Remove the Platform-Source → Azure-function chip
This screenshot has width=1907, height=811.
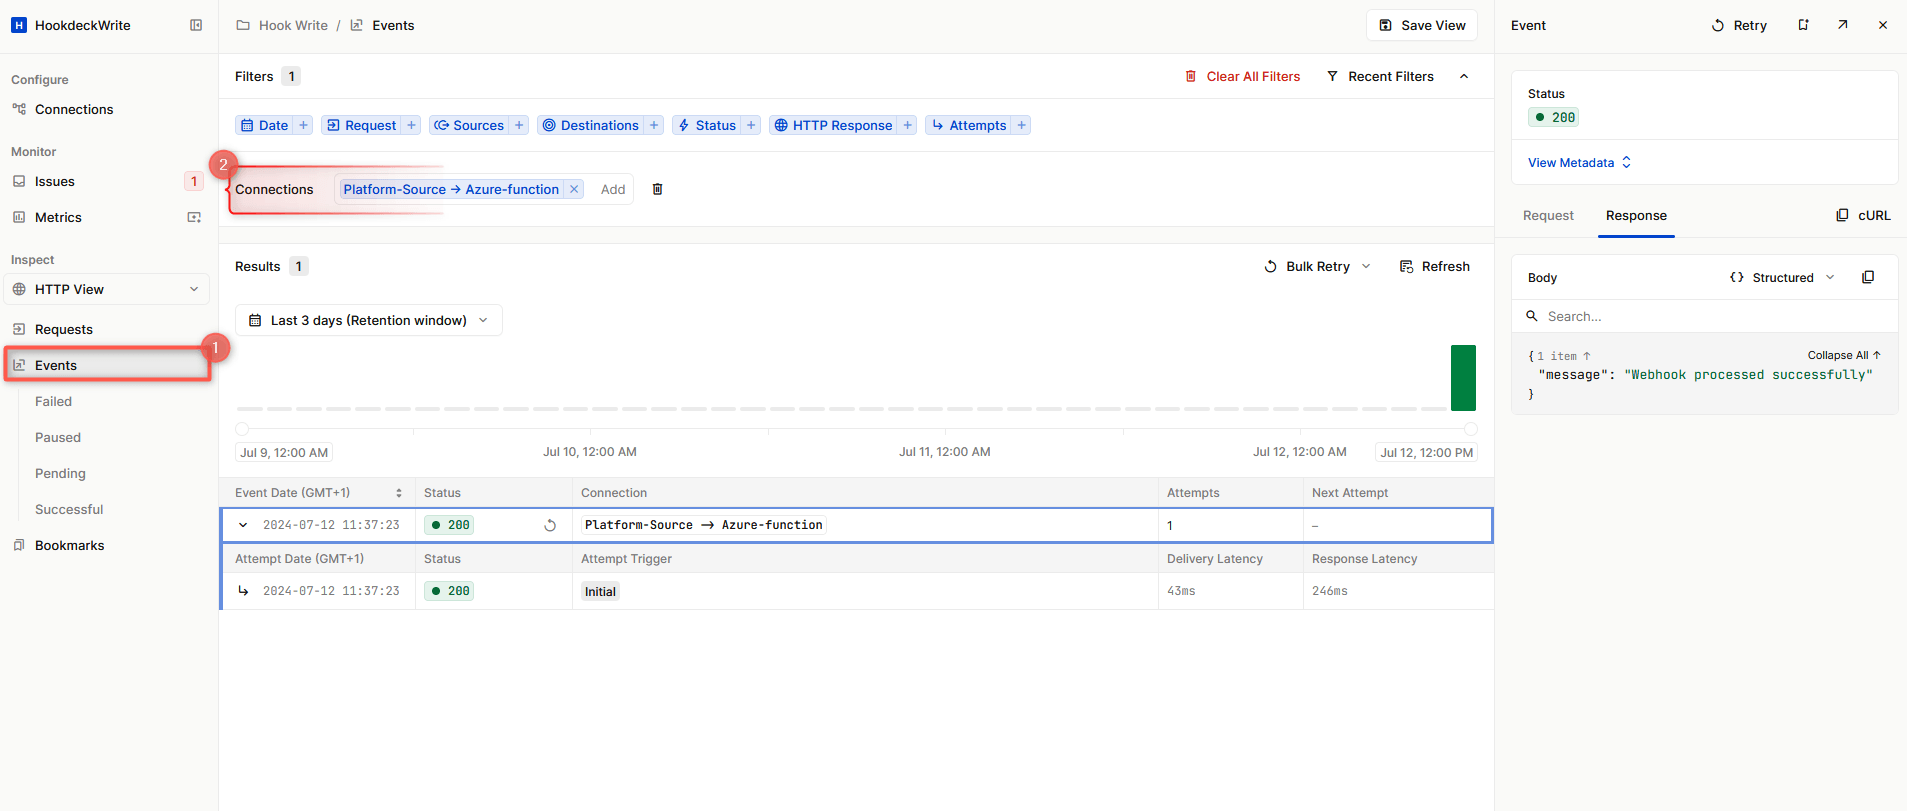[x=574, y=189]
